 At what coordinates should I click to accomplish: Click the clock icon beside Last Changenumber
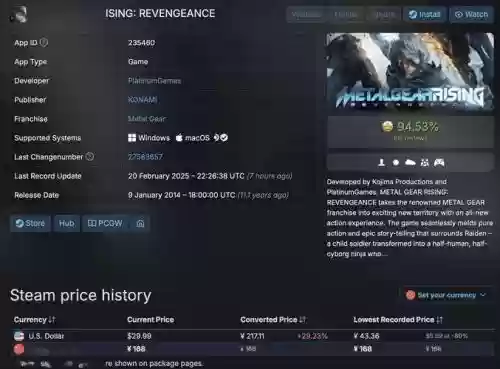90,156
